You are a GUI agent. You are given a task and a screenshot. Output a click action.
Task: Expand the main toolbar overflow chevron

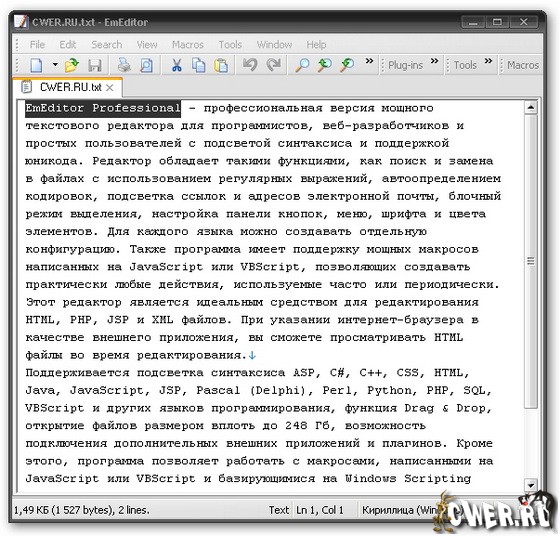click(369, 61)
